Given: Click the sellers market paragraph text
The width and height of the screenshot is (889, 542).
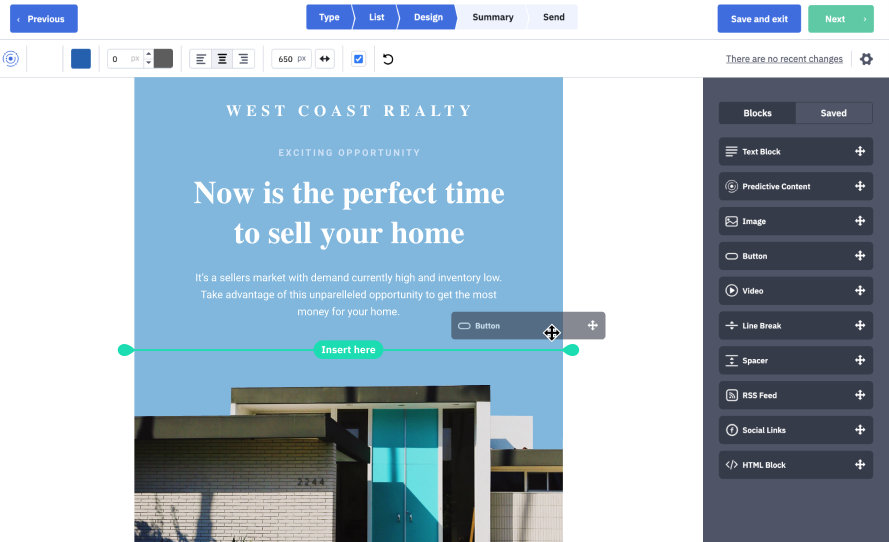Looking at the screenshot, I should coord(348,294).
